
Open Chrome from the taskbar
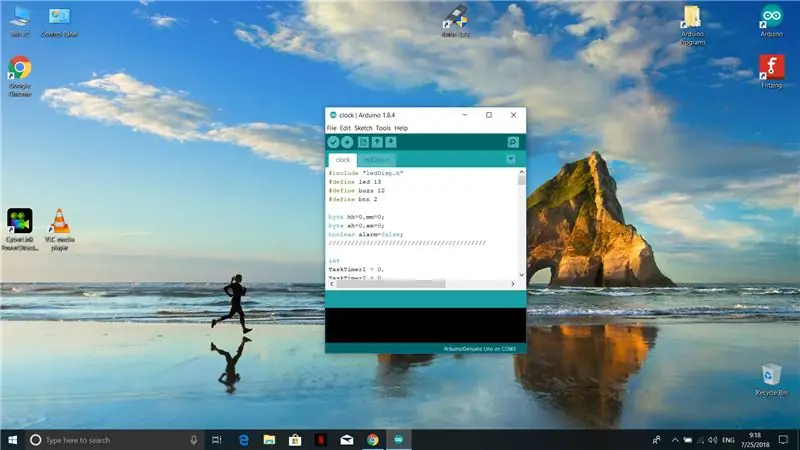(x=373, y=440)
